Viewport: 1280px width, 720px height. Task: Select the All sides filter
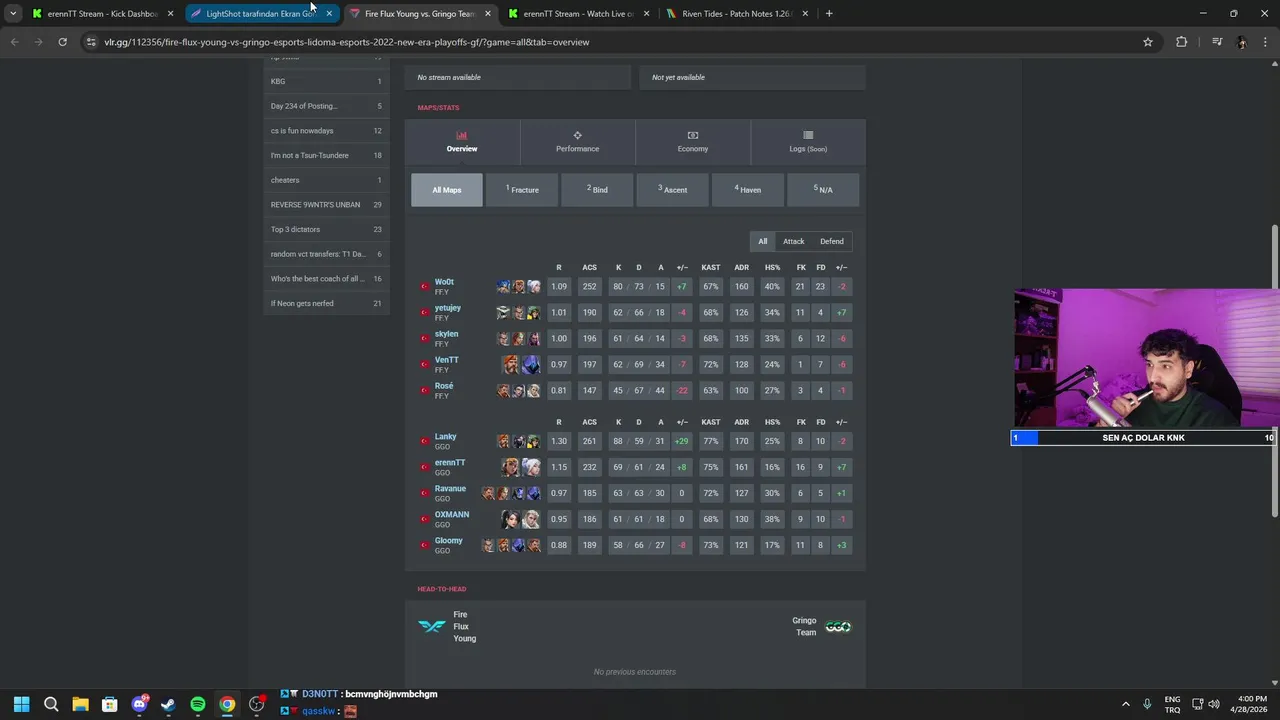coord(762,241)
